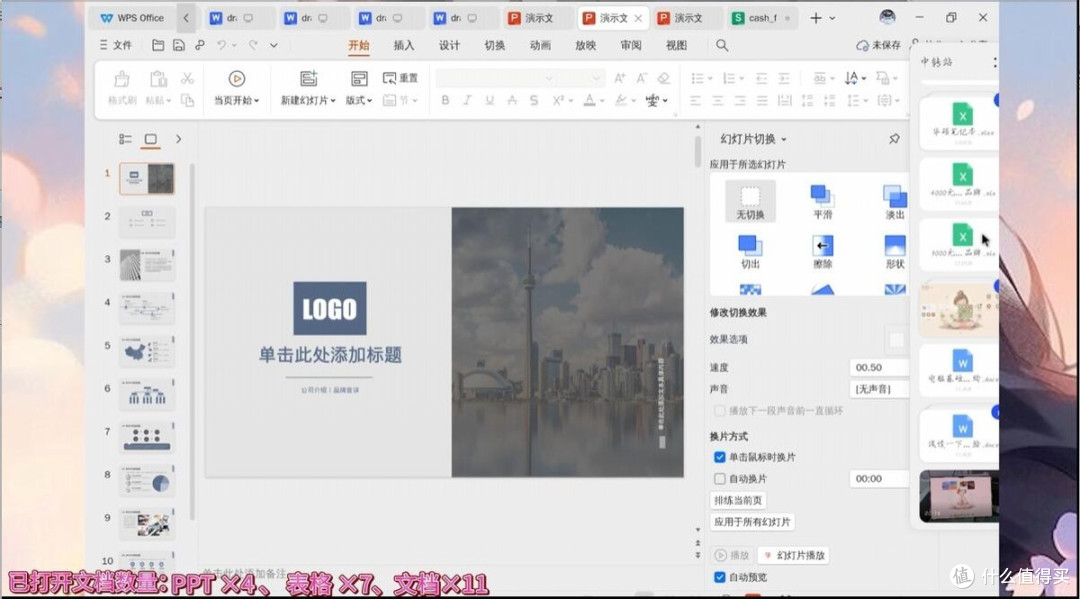This screenshot has height=599, width=1080.
Task: Switch to the 设计 ribbon tab
Action: click(449, 45)
